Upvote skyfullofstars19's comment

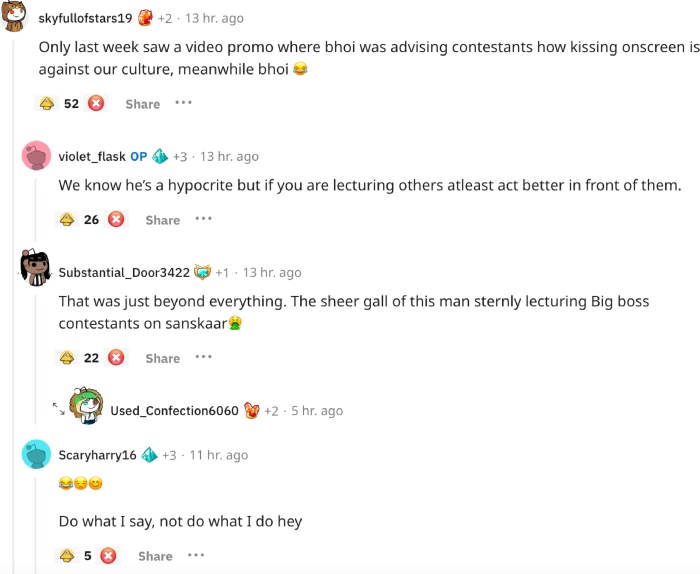coord(46,103)
